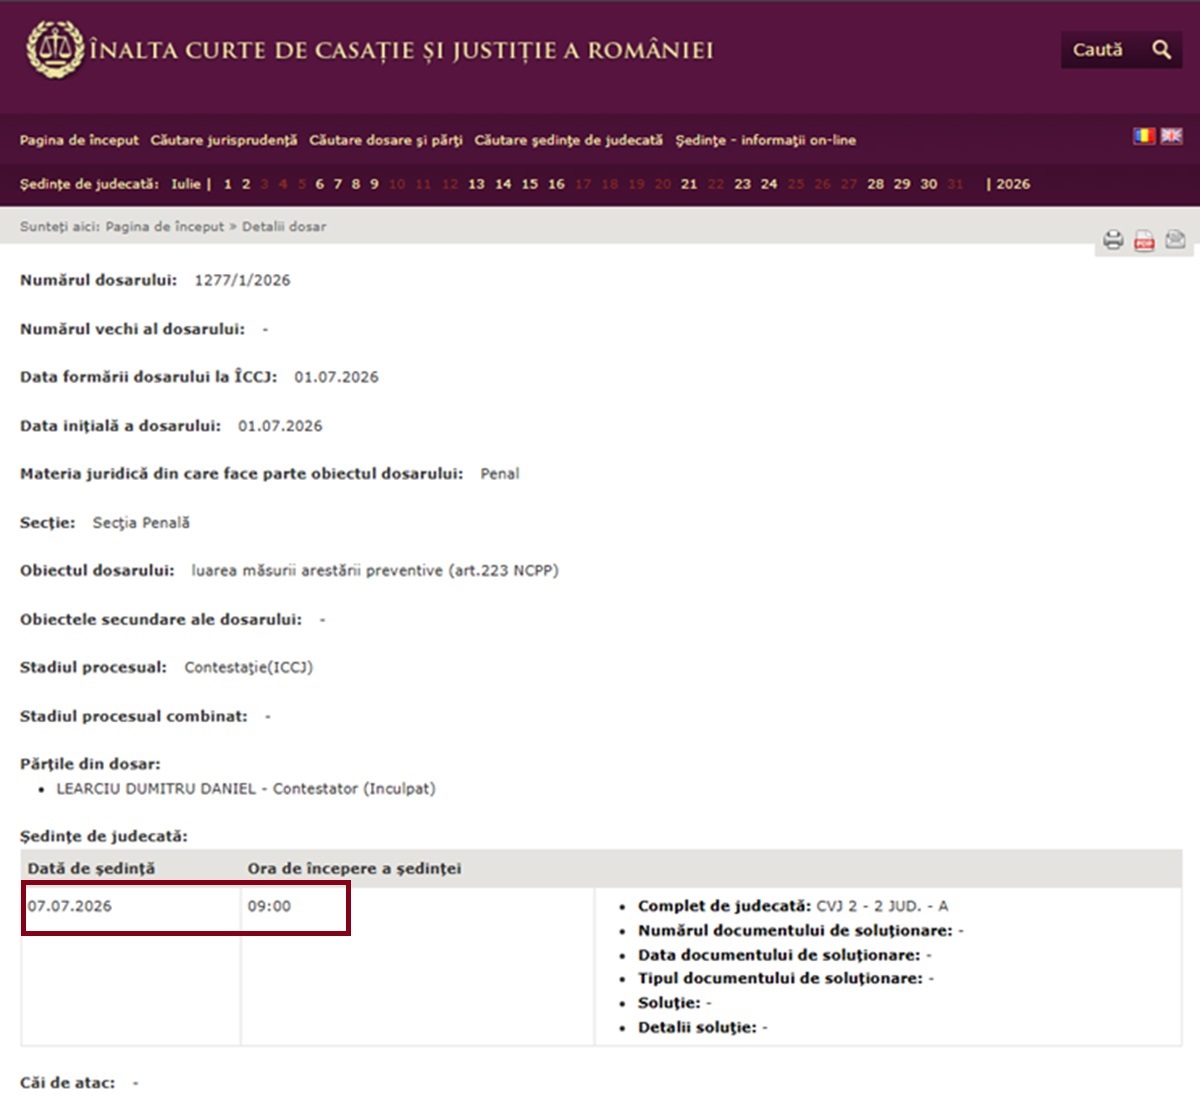Click the magnifying glass search icon

[x=1161, y=49]
